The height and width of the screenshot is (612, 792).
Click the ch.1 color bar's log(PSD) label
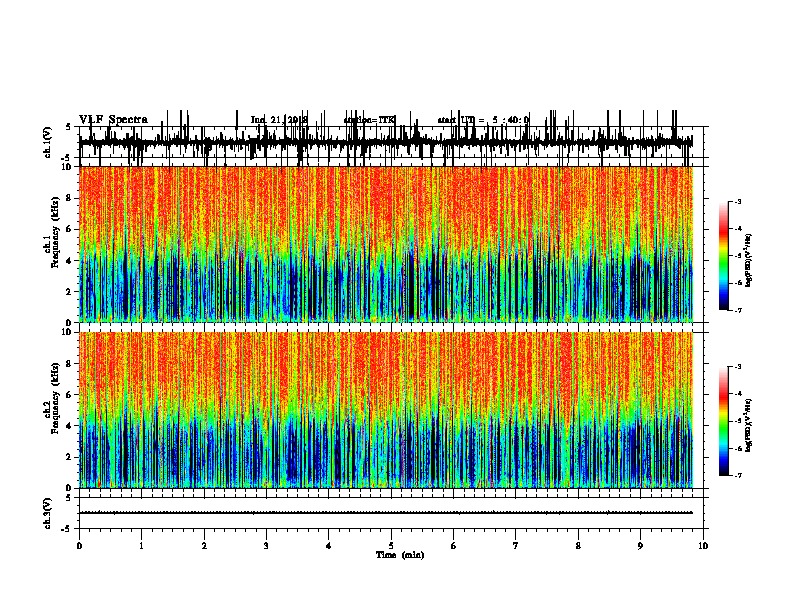(748, 261)
